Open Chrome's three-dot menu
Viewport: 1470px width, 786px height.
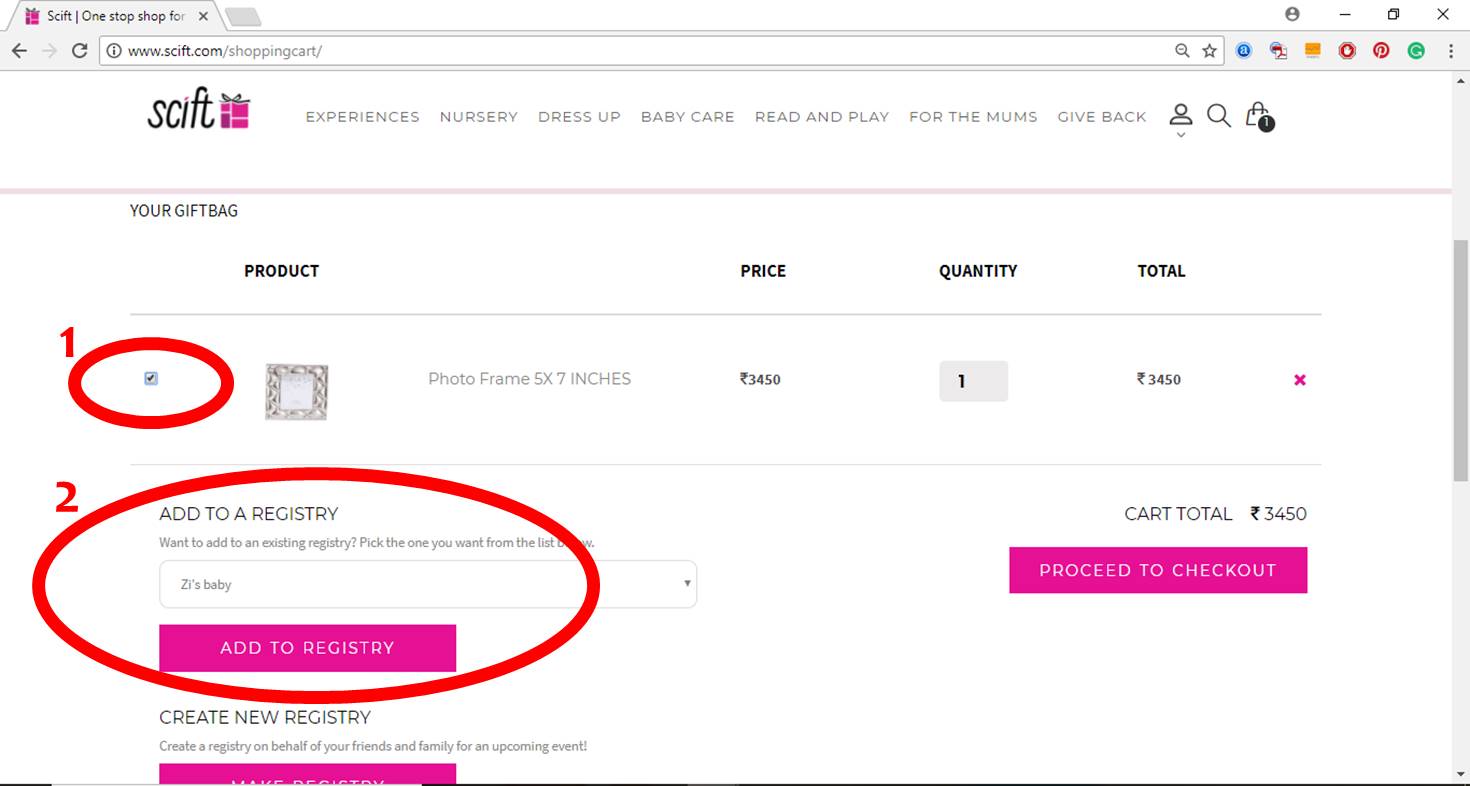tap(1450, 51)
